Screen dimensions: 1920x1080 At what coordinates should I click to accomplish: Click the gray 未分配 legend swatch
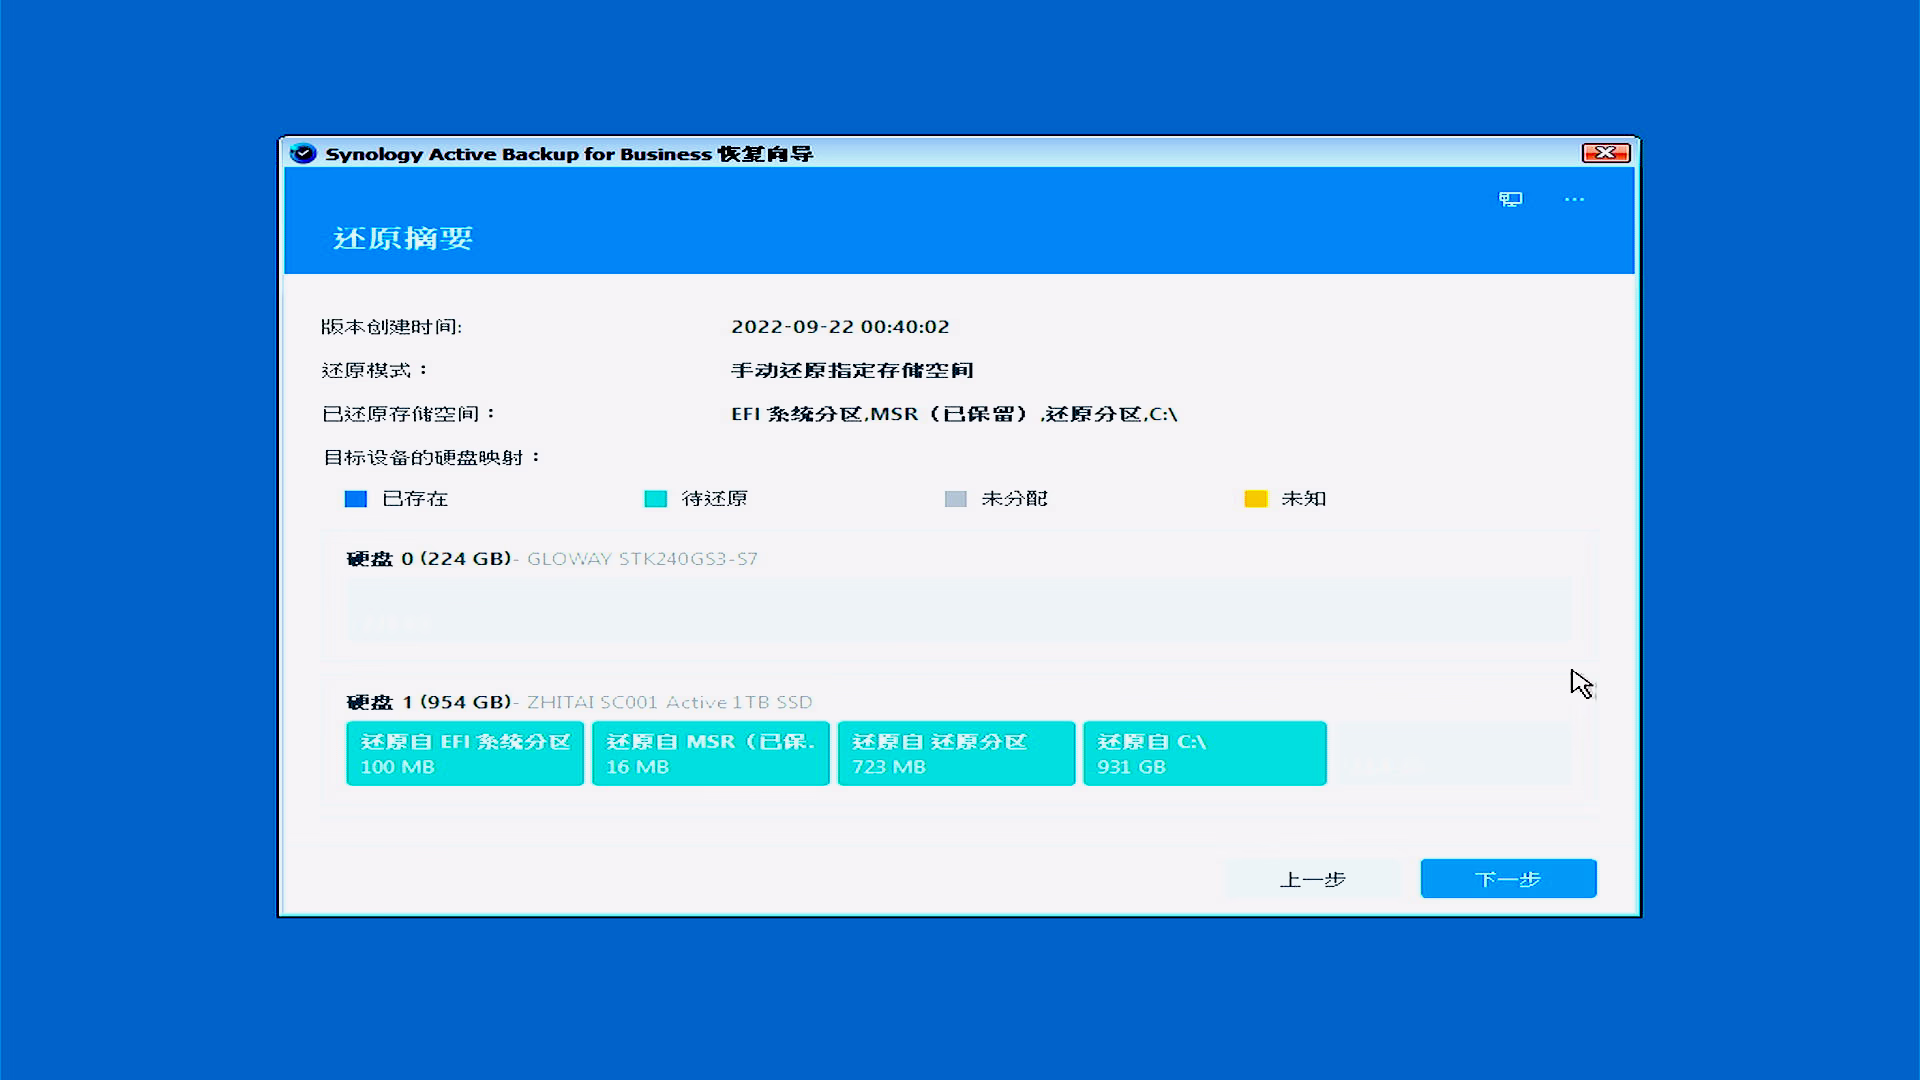[955, 499]
